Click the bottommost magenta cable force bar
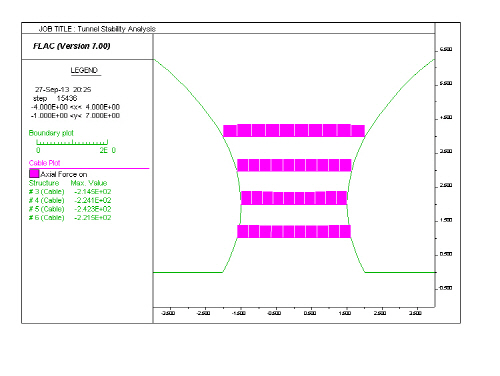The image size is (500, 376). pos(294,231)
